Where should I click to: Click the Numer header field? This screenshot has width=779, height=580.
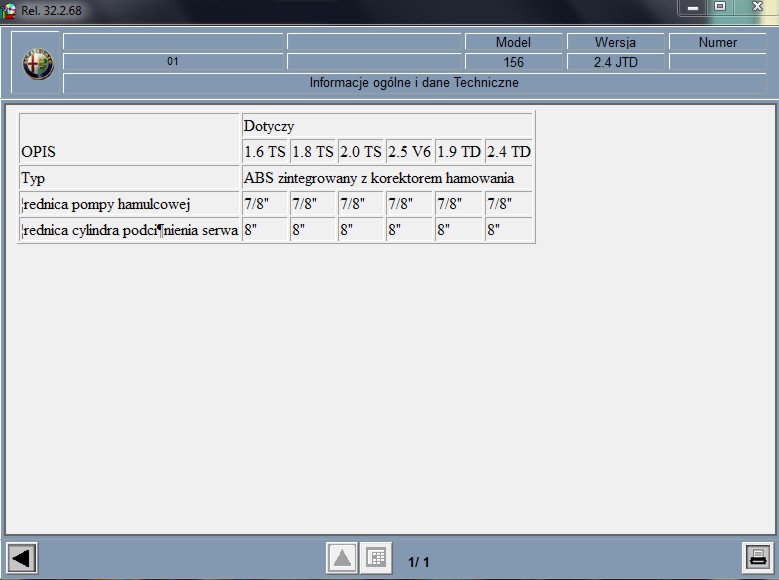coord(717,42)
